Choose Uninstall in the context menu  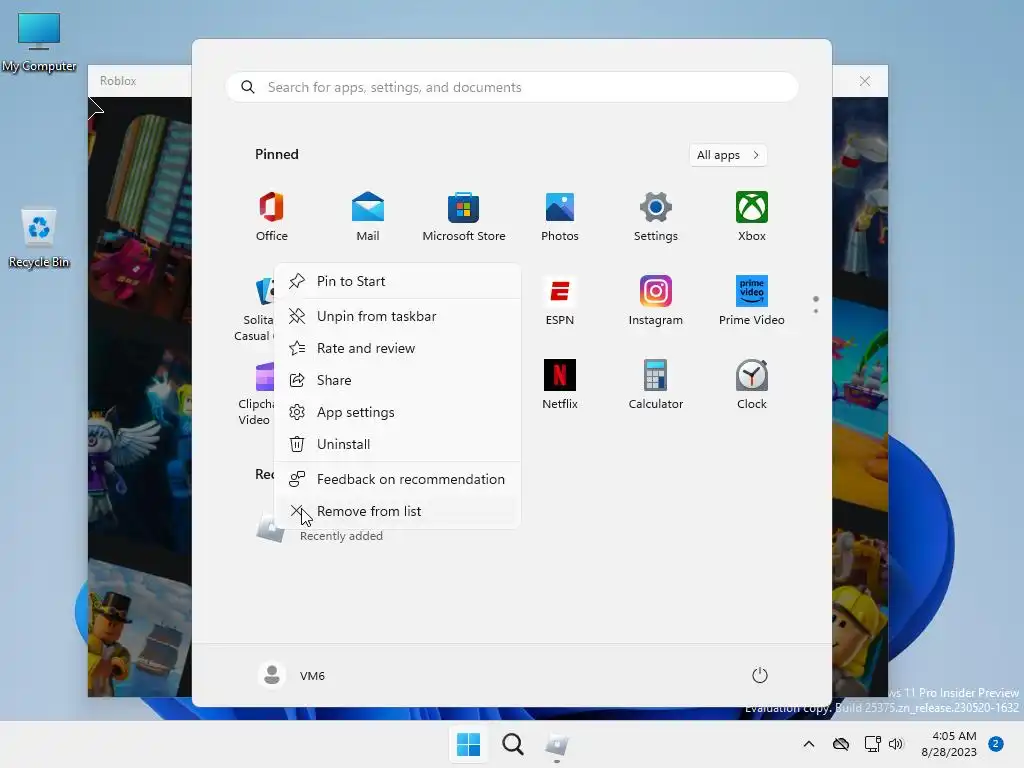tap(398, 444)
